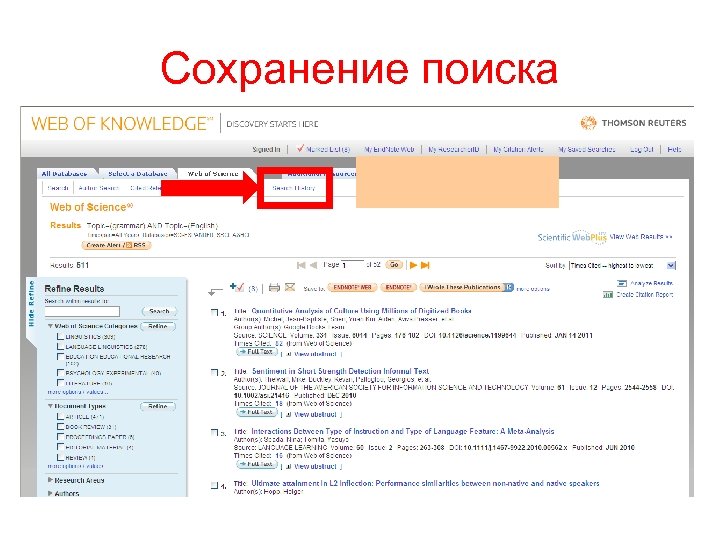720x540 pixels.
Task: Check the REVIEW document type checkbox
Action: (x=60, y=457)
